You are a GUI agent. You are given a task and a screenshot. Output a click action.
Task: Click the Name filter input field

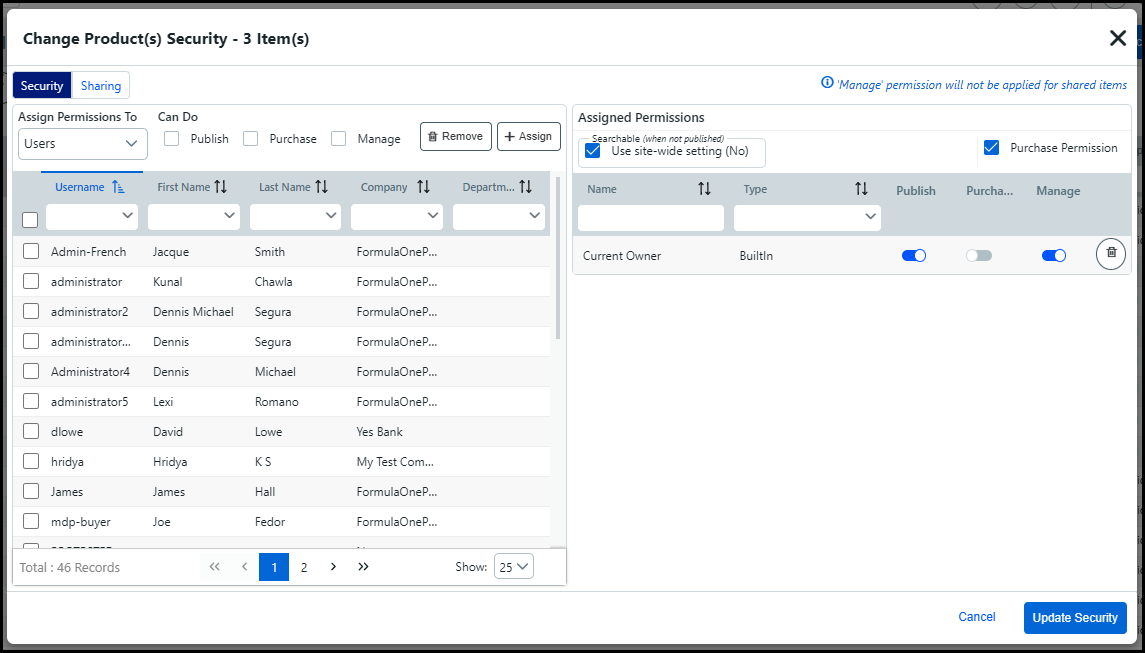click(x=651, y=218)
